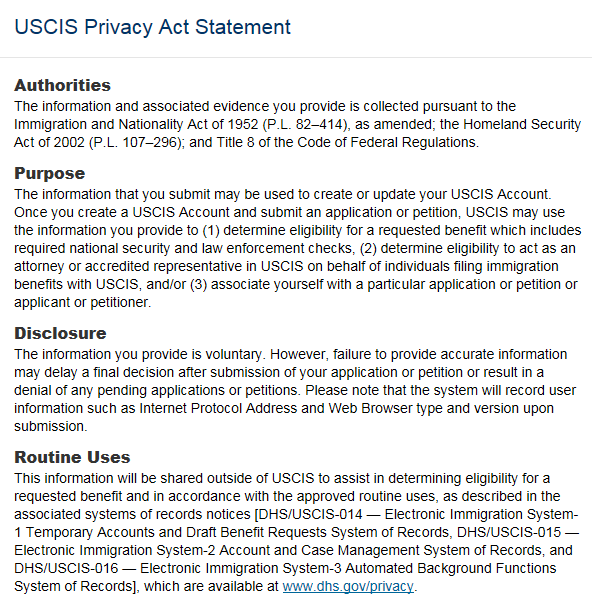Click the Routine Uses section heading
This screenshot has width=592, height=607.
(72, 457)
